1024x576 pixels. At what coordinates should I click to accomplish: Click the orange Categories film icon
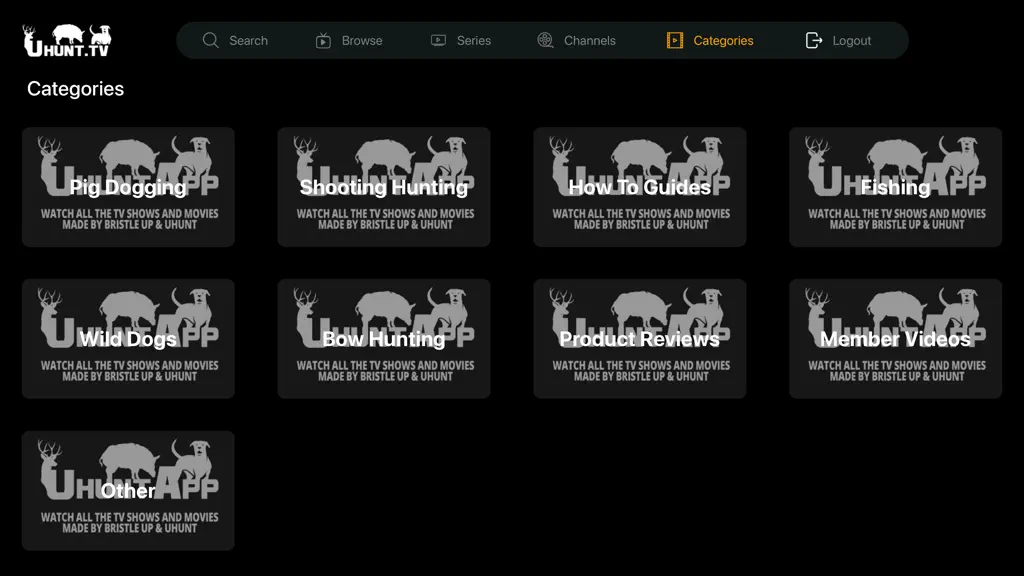pos(675,40)
